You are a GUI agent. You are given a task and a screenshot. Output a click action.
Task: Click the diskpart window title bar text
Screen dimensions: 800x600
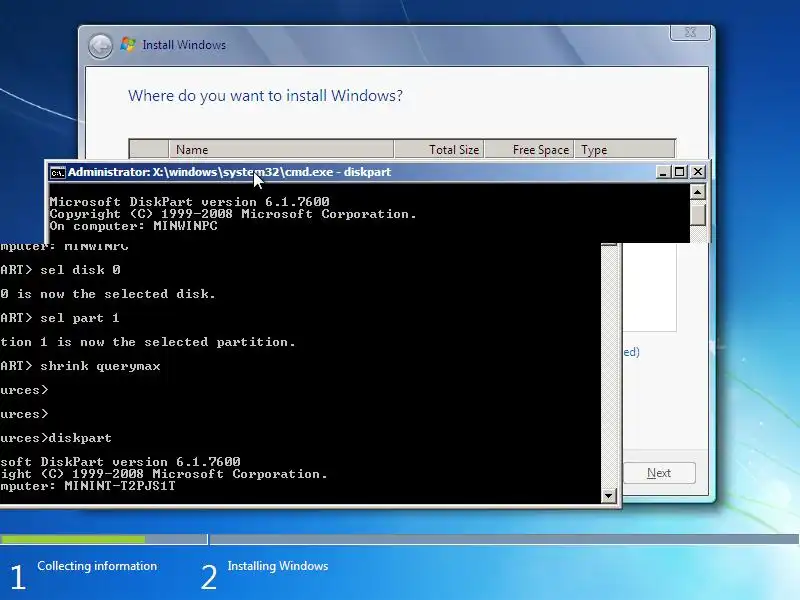coord(229,172)
